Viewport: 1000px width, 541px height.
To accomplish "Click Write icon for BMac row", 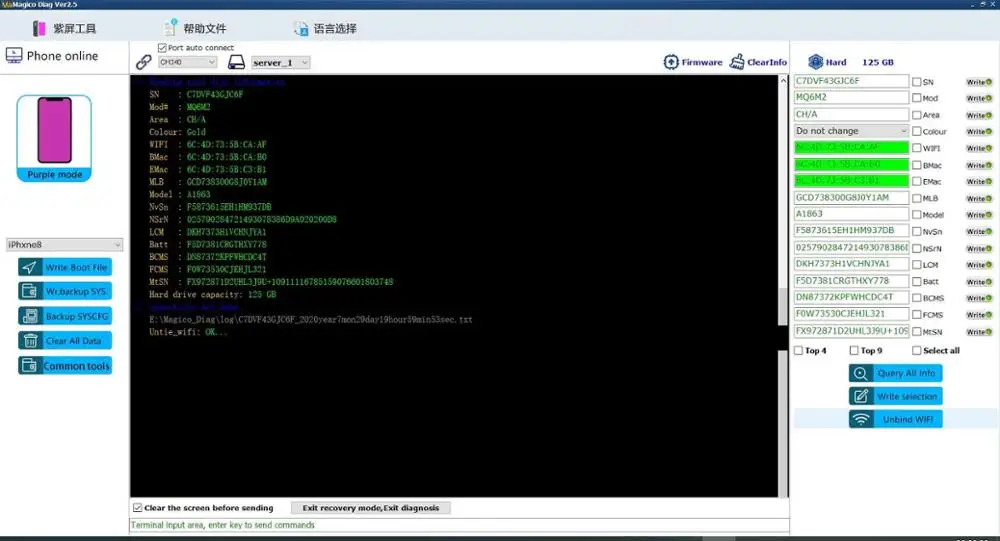I will click(979, 165).
